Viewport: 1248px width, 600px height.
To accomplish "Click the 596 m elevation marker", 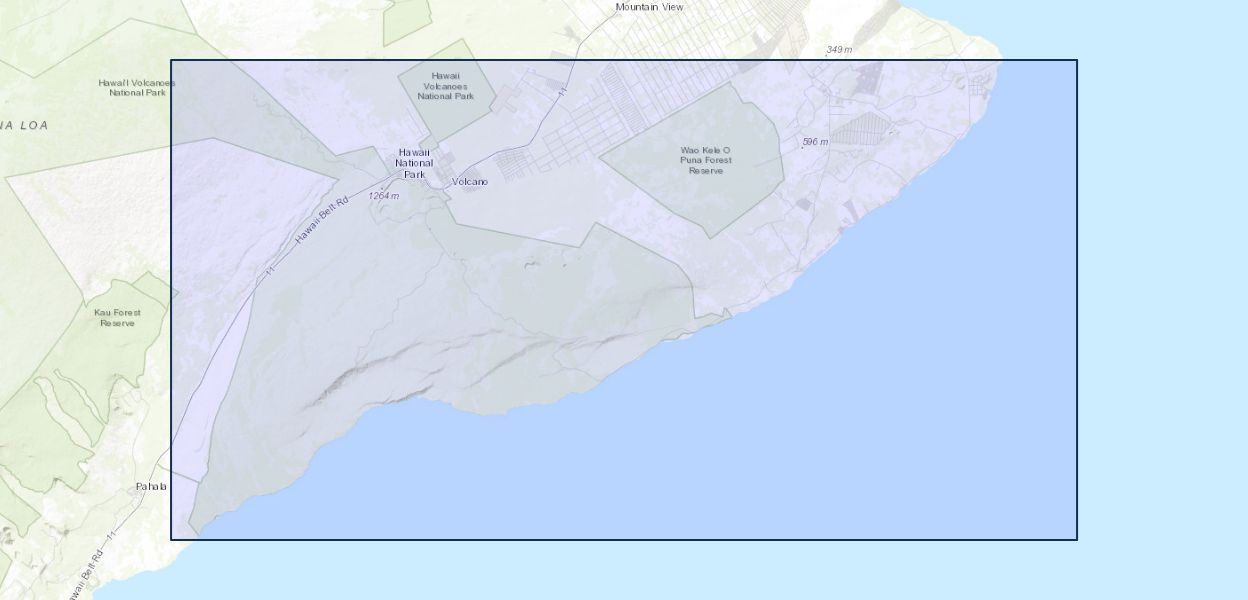I will click(815, 142).
